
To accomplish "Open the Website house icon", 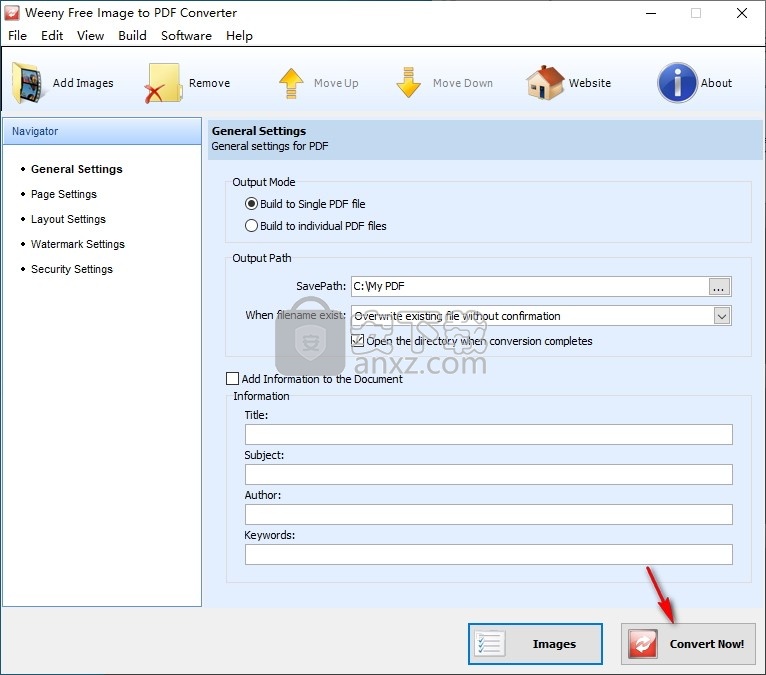I will [545, 83].
